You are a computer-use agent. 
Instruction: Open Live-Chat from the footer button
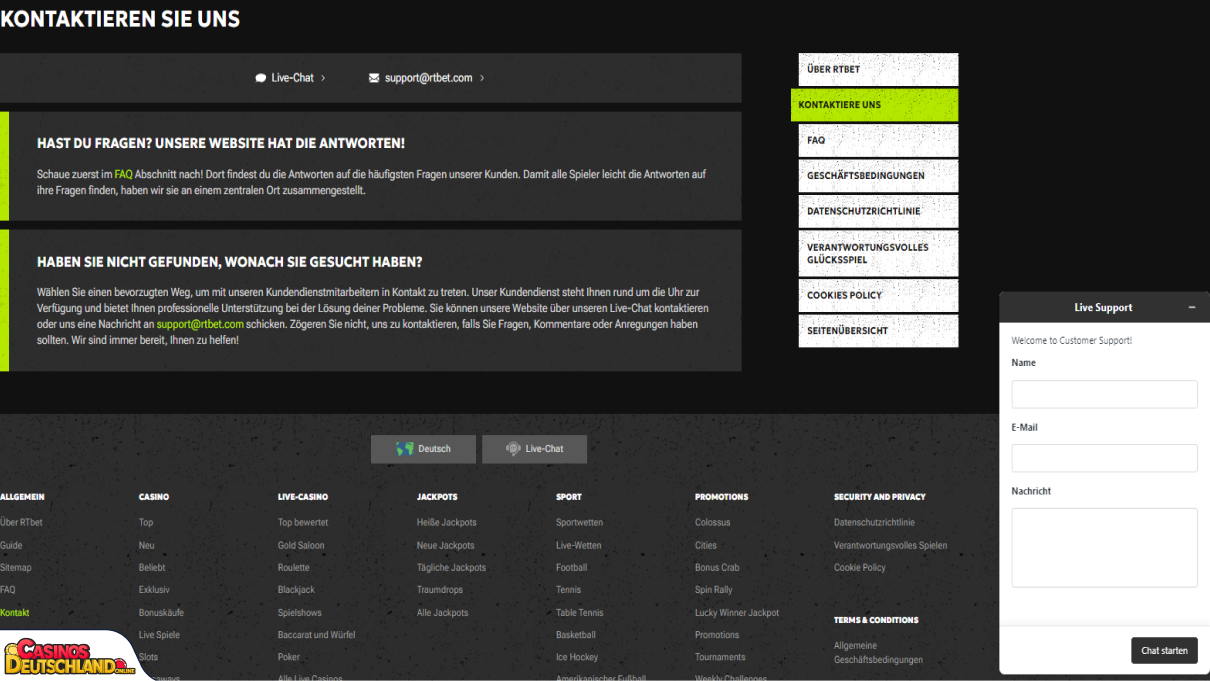[534, 449]
